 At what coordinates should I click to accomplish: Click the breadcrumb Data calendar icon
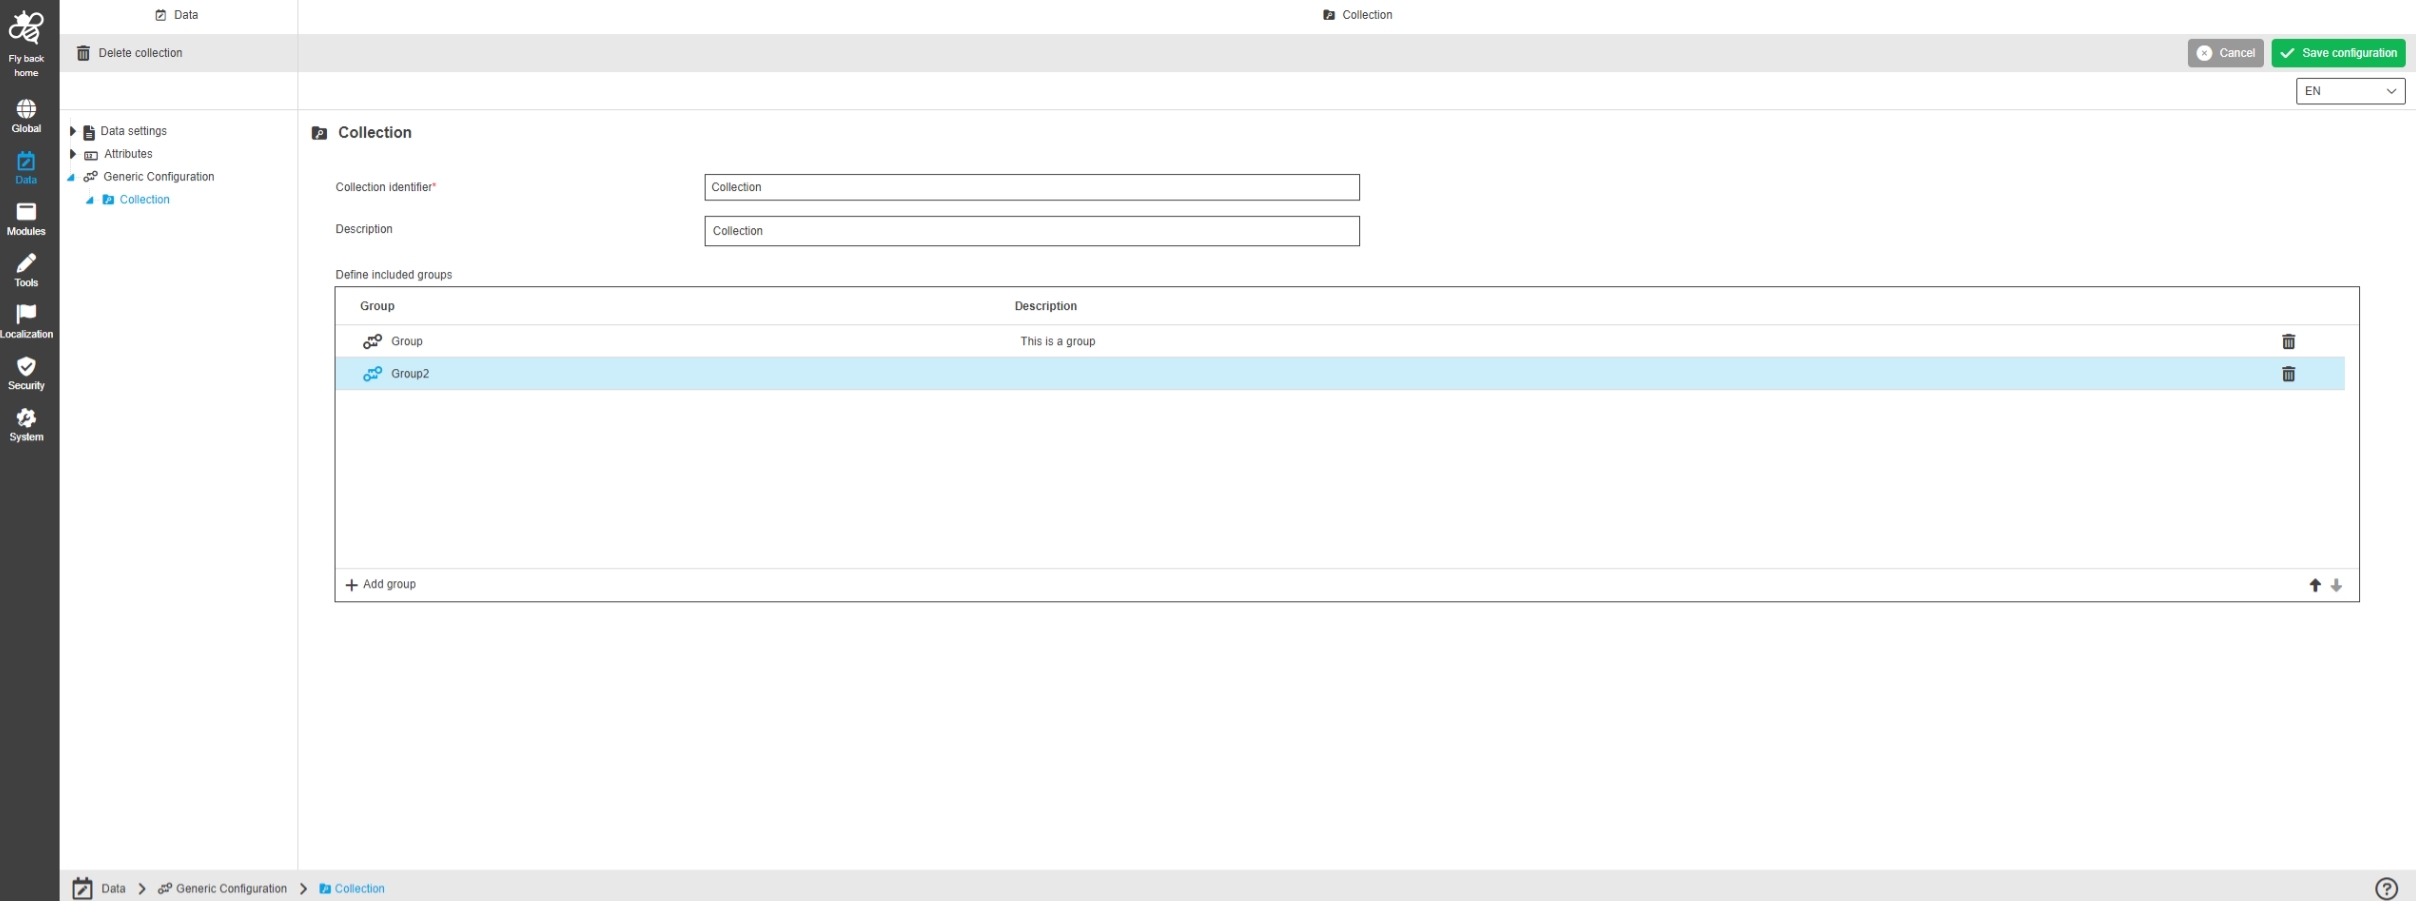pyautogui.click(x=83, y=888)
